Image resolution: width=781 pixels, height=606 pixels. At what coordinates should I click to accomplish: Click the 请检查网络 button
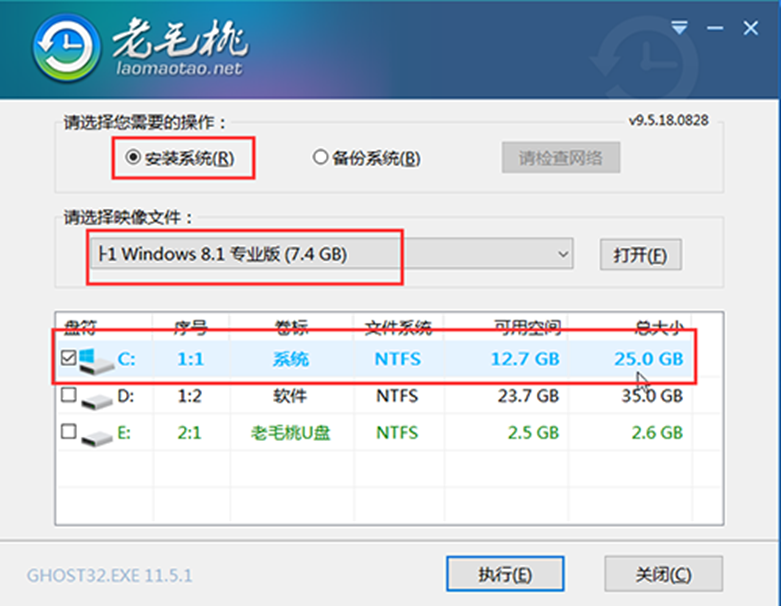point(561,158)
